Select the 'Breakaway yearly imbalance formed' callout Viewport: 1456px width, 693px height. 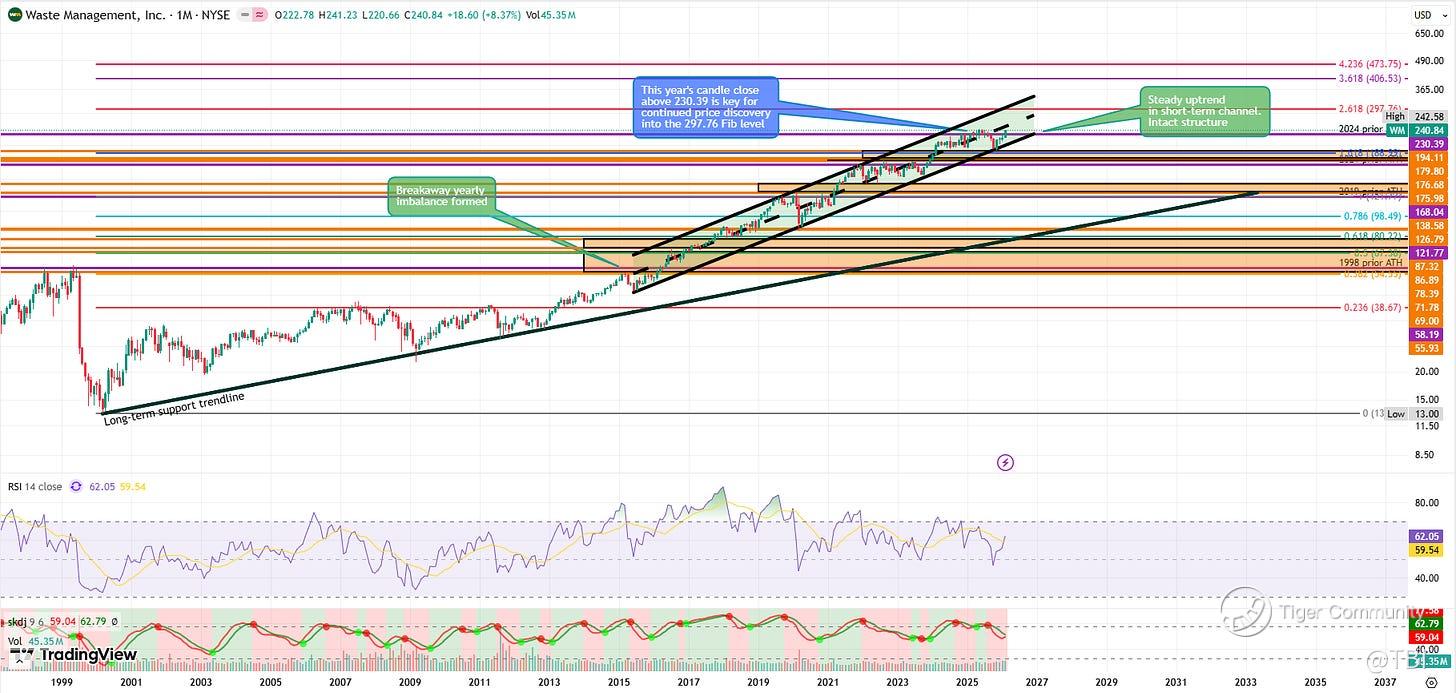pos(441,195)
